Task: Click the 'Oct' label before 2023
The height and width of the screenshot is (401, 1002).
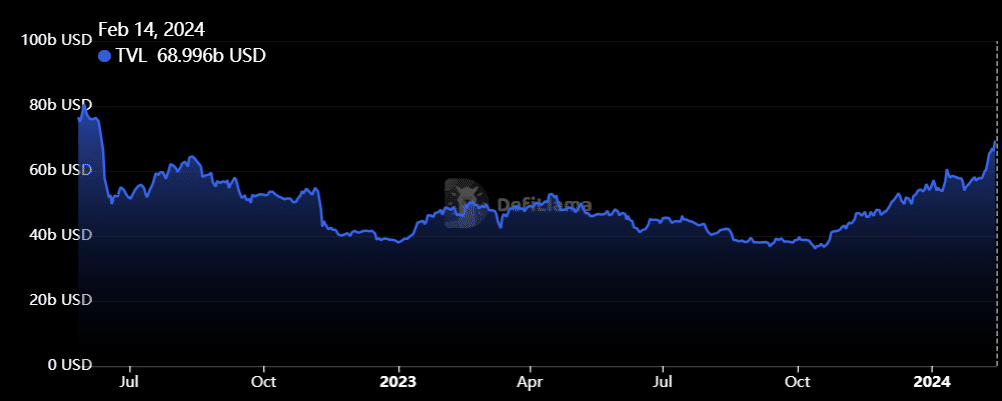Action: pyautogui.click(x=263, y=382)
